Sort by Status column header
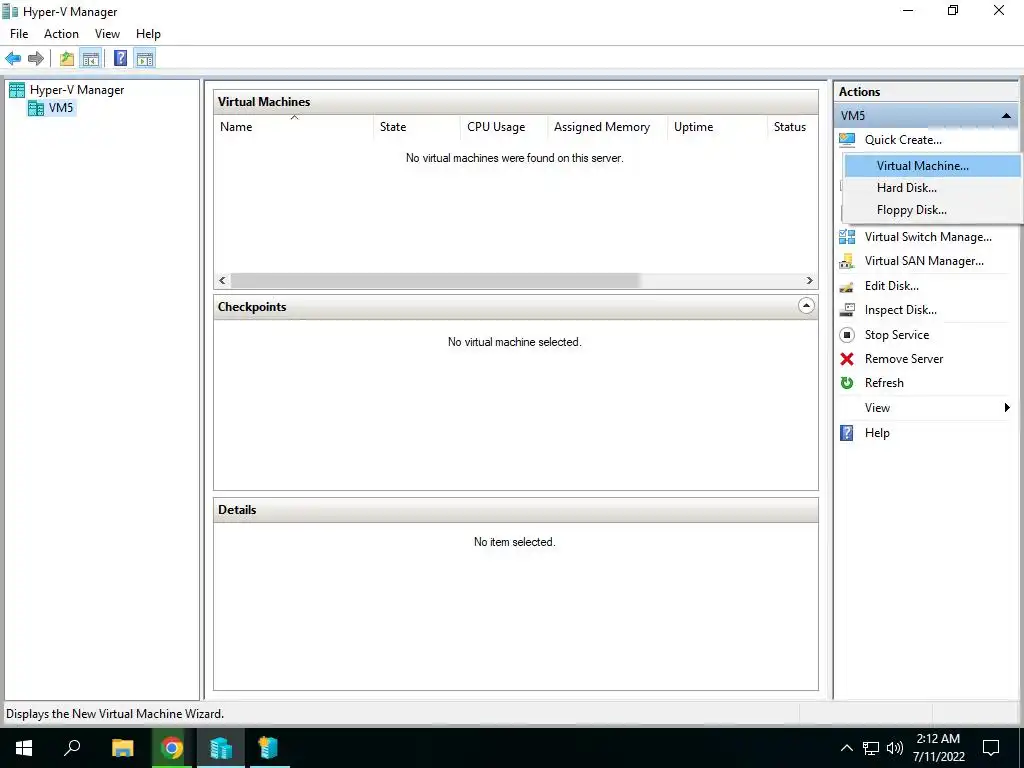 coord(792,127)
